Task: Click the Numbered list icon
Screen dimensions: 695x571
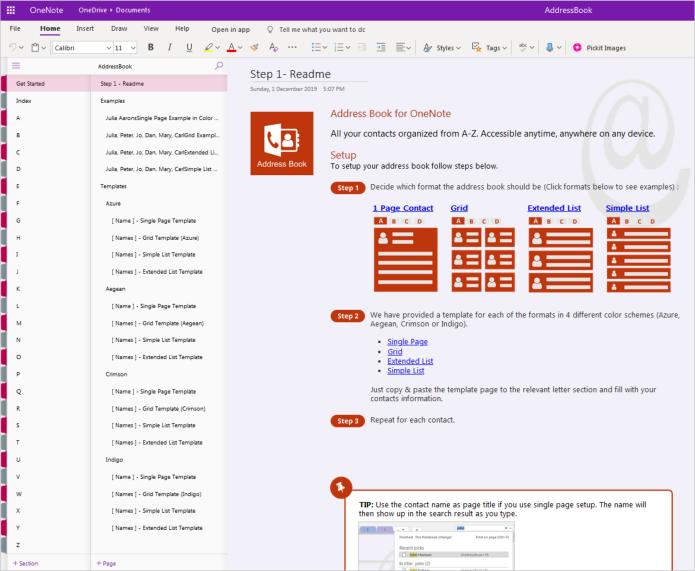Action: (x=339, y=47)
